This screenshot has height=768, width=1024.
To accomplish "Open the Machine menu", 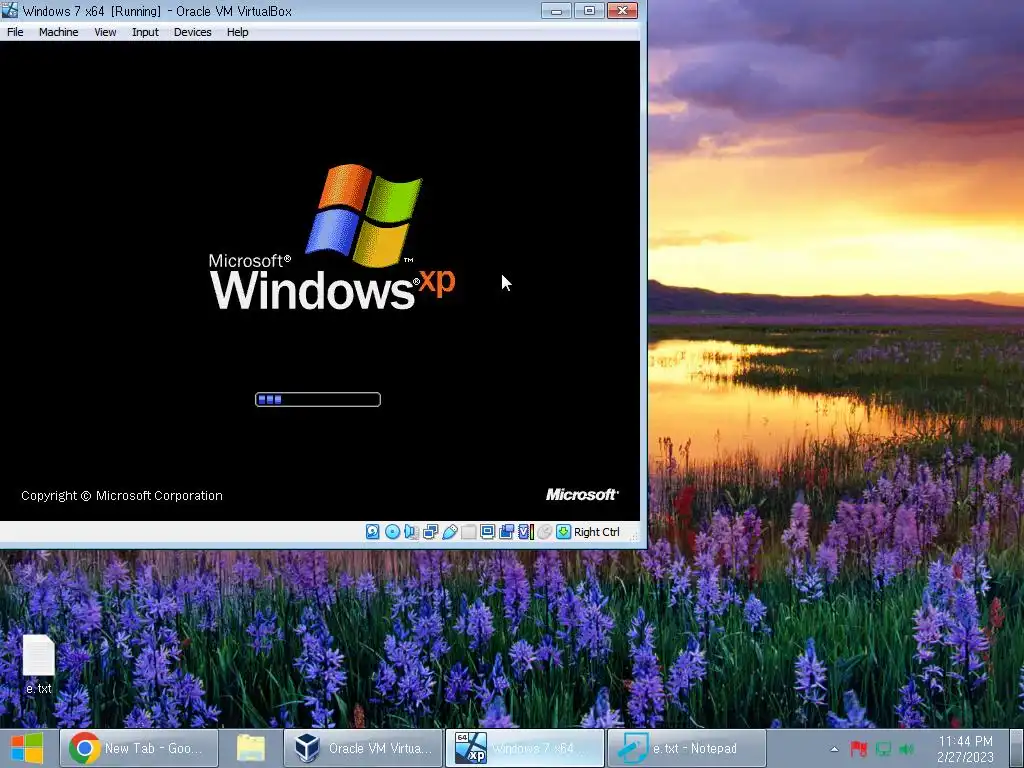I will tap(59, 32).
